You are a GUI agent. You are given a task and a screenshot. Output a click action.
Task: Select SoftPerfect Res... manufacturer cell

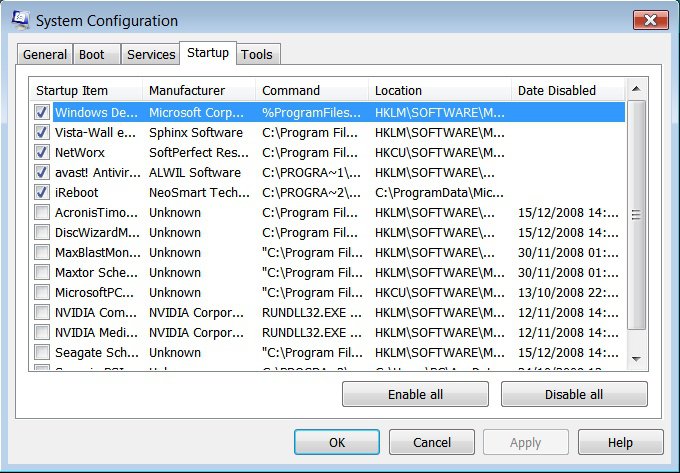pyautogui.click(x=199, y=153)
